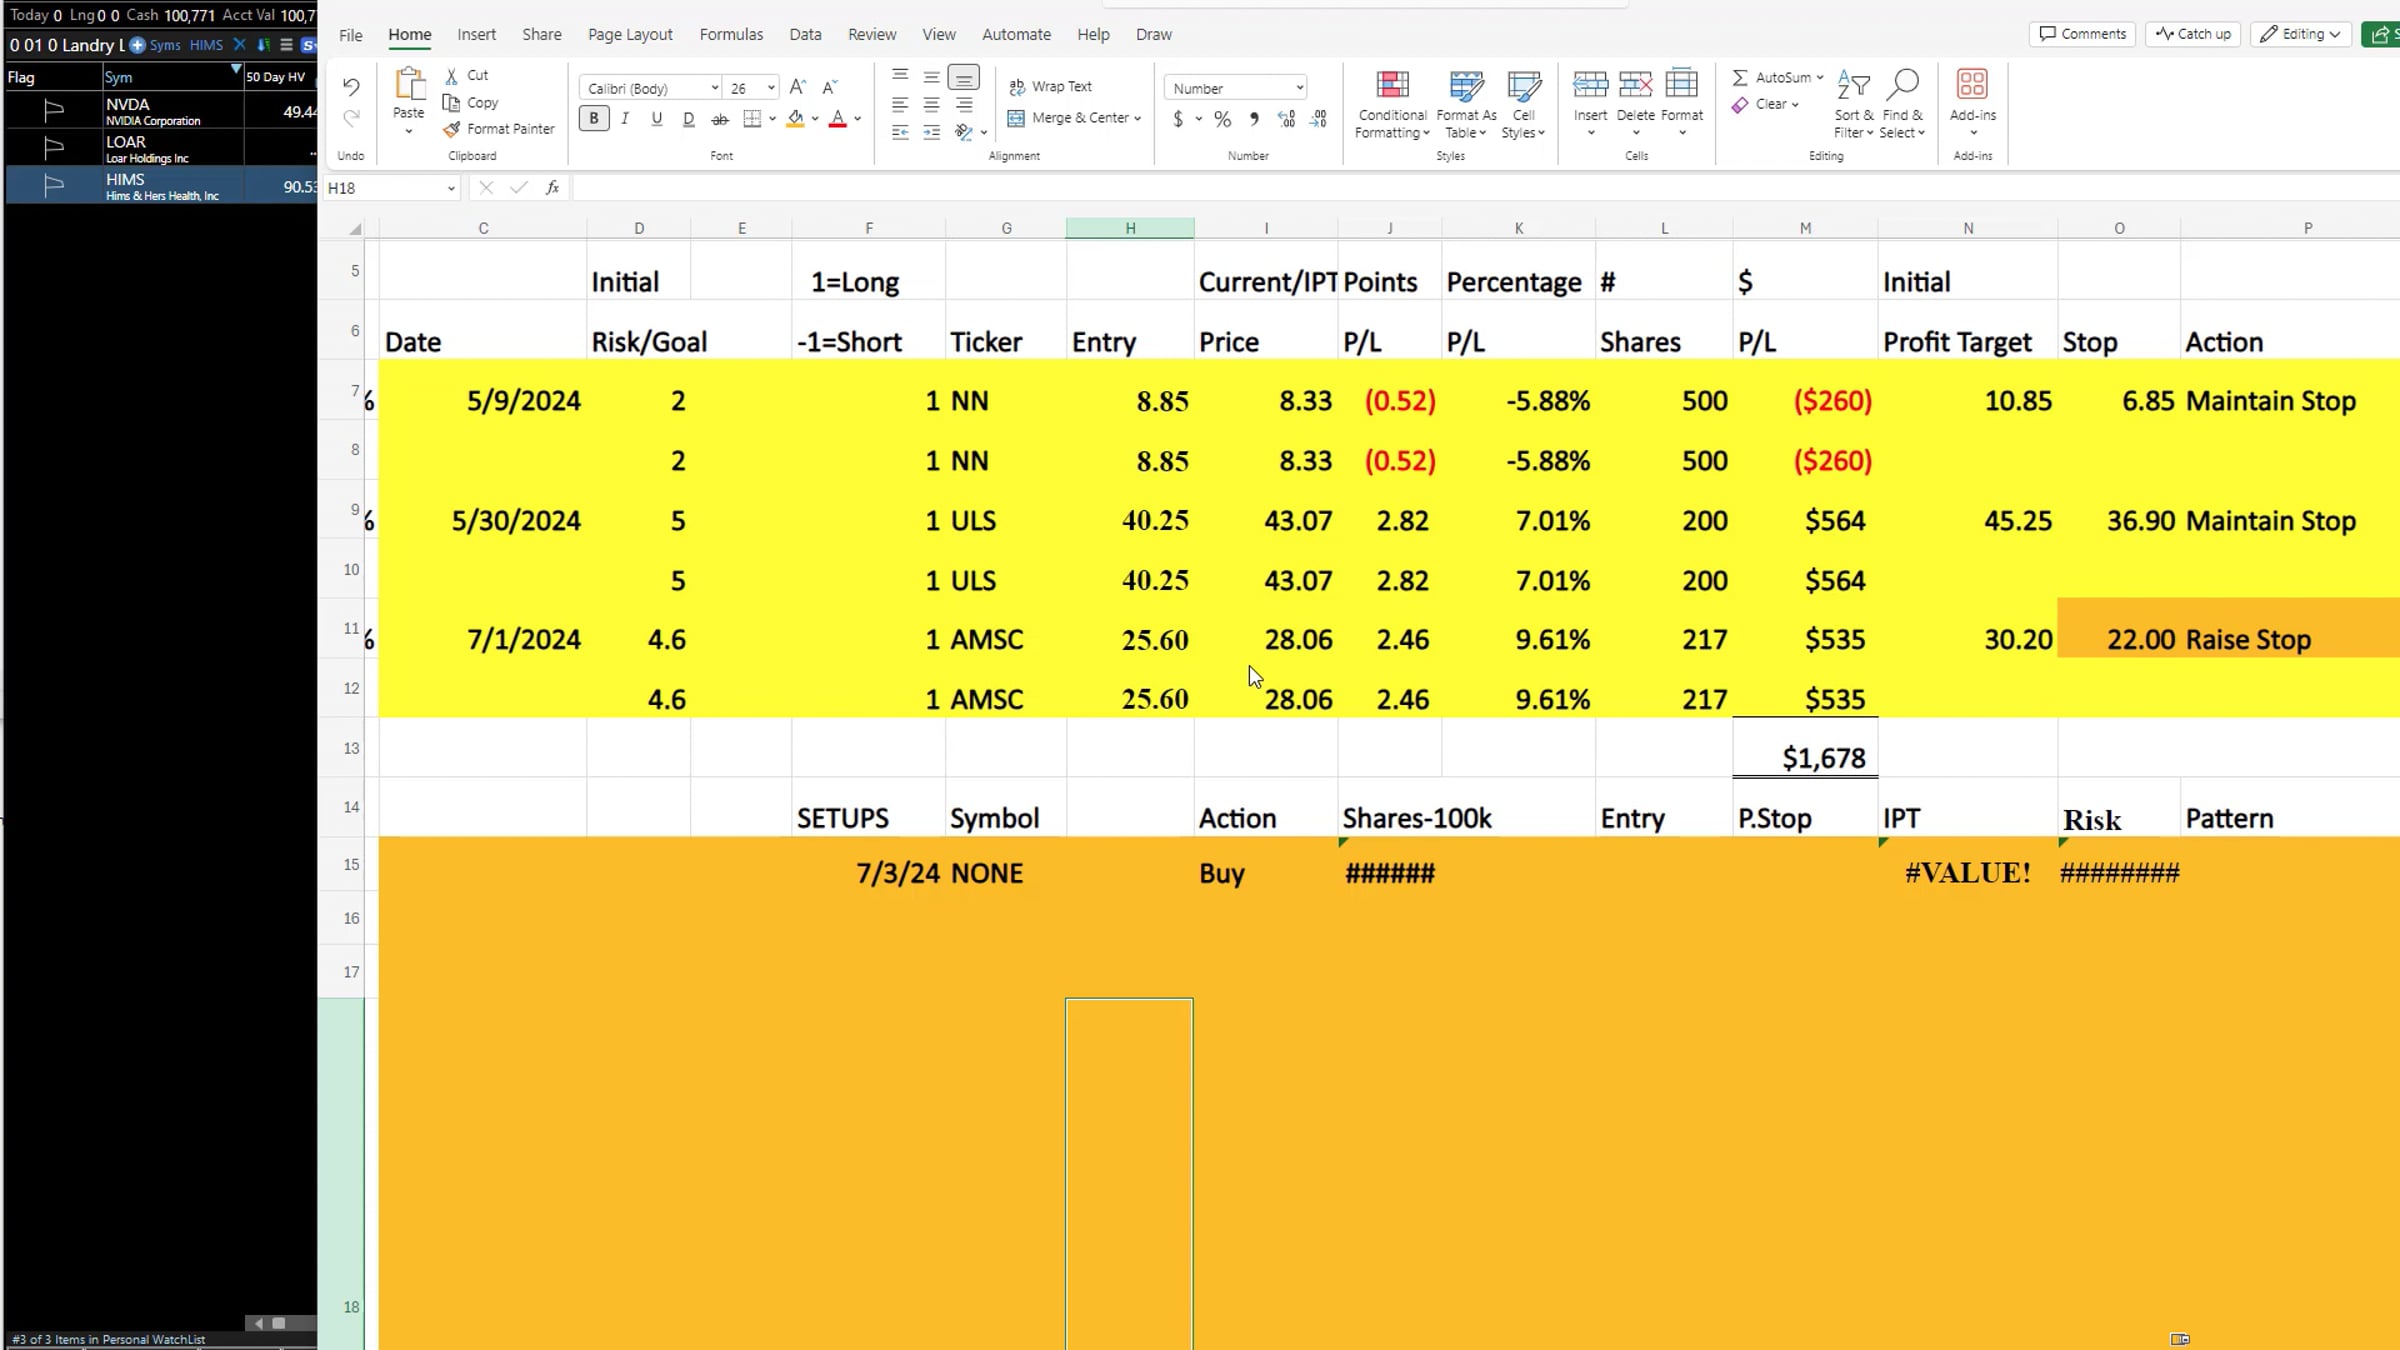This screenshot has width=2400, height=1350.
Task: Click Increase Decimal places icon
Action: pyautogui.click(x=1287, y=120)
